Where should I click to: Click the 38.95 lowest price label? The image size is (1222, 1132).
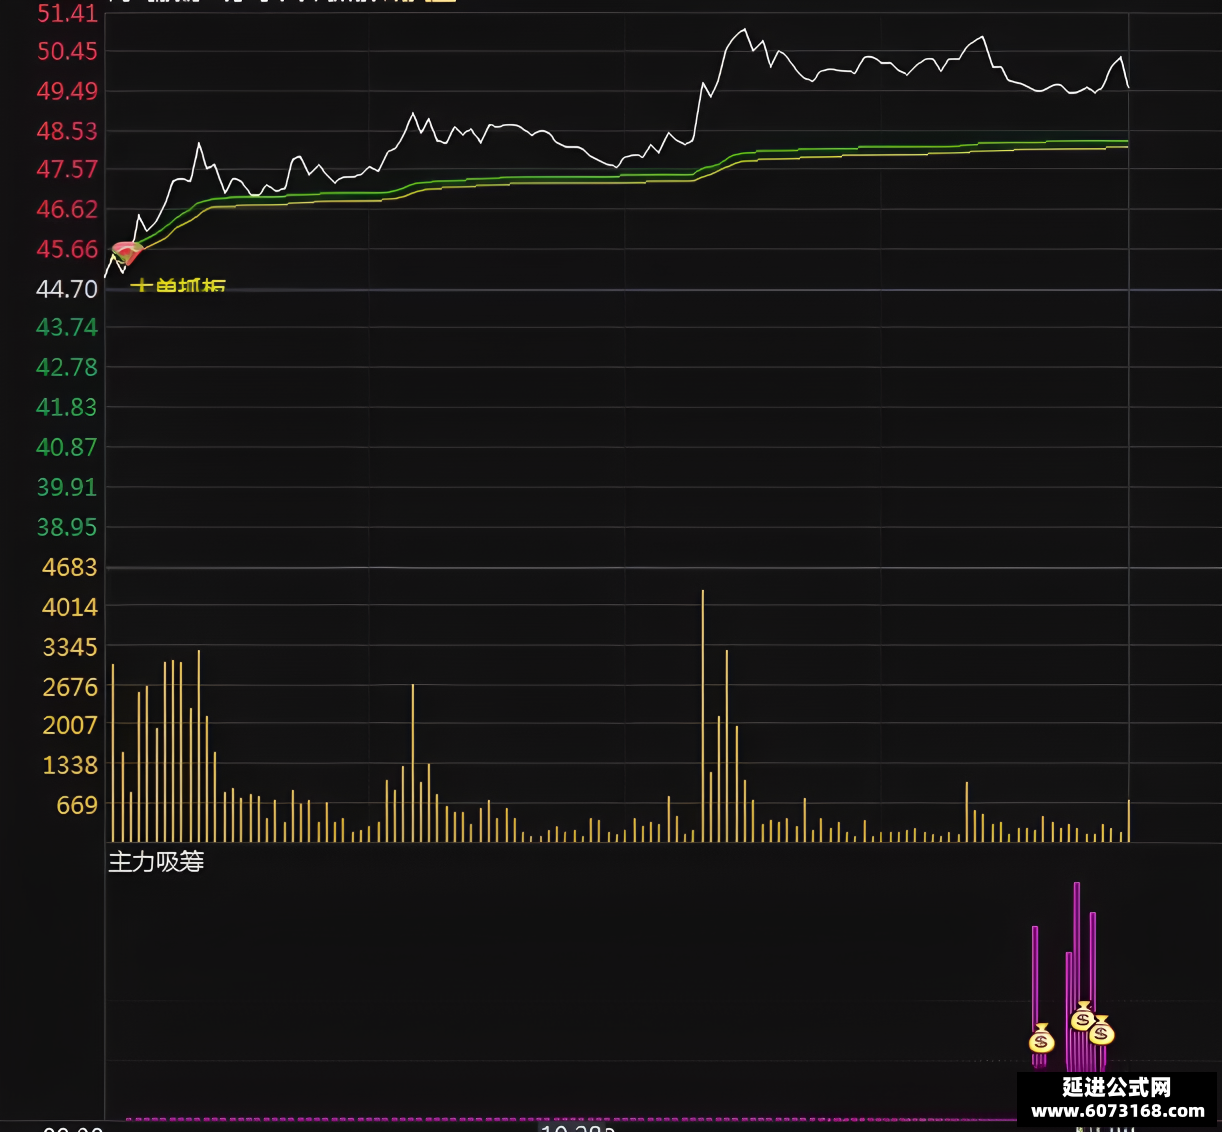tap(67, 527)
